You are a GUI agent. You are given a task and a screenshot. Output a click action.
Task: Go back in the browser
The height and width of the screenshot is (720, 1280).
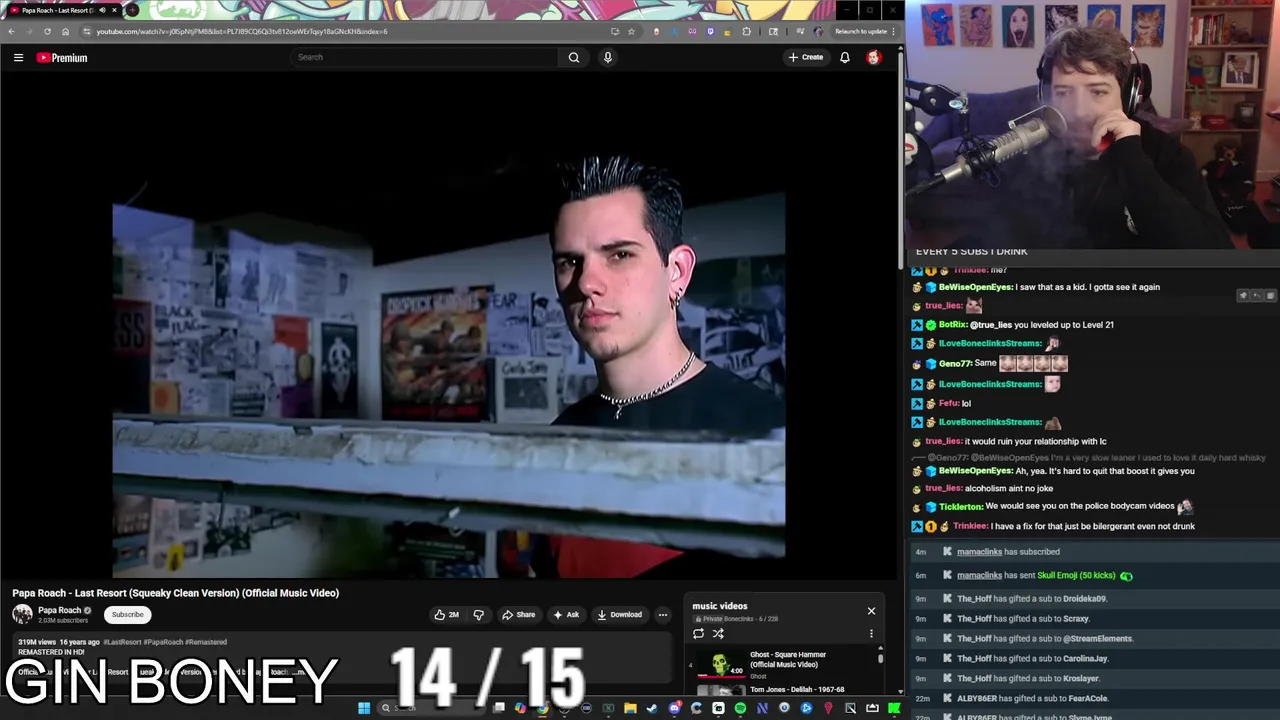point(11,31)
